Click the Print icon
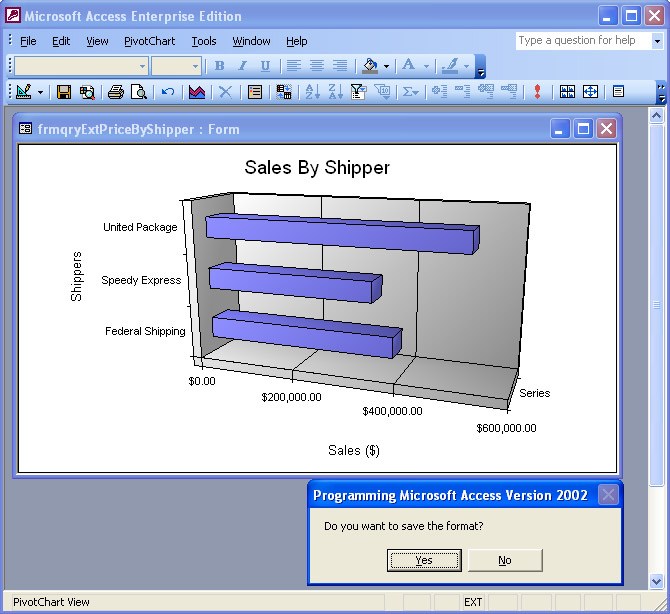 click(x=116, y=92)
